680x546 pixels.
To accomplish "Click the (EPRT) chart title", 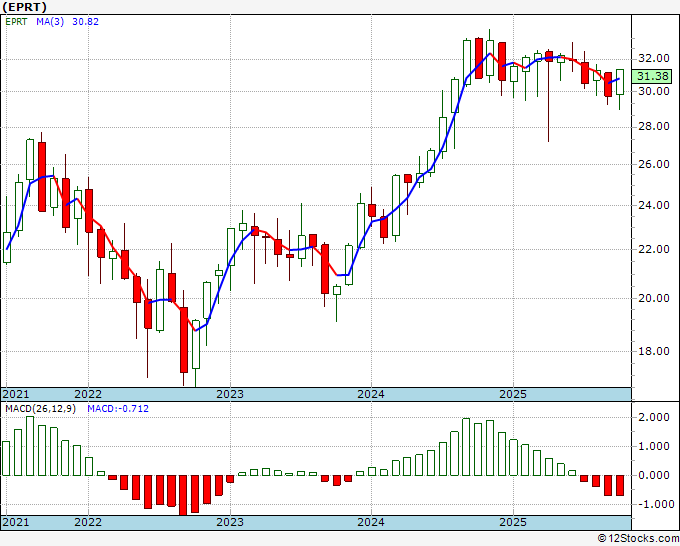I will click(x=24, y=7).
